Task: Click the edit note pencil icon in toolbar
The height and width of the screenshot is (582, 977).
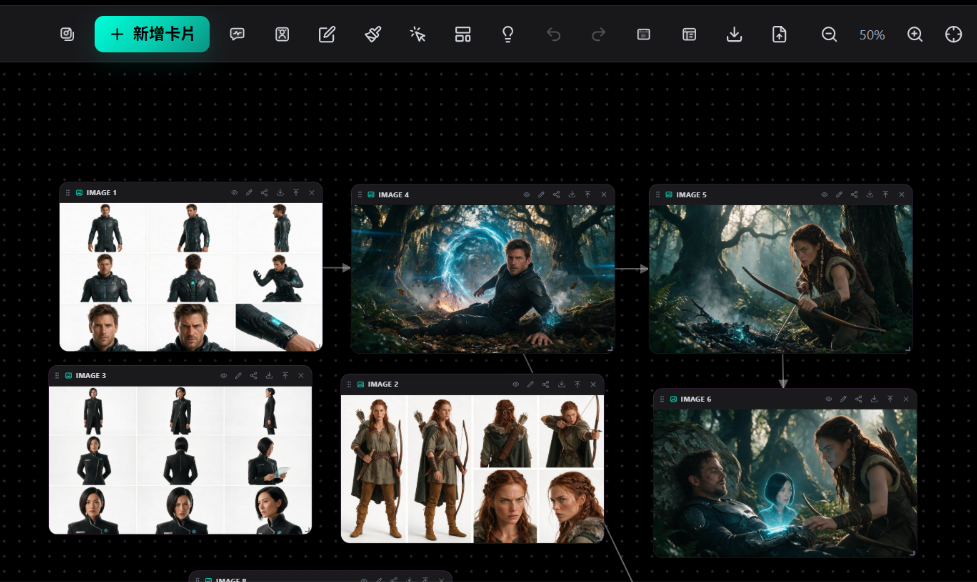Action: tap(327, 34)
